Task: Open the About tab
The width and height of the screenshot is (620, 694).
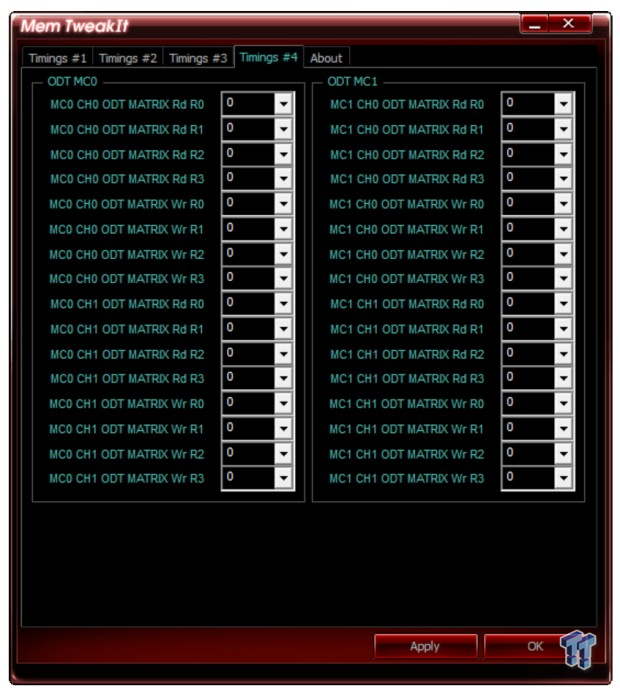Action: [x=327, y=58]
